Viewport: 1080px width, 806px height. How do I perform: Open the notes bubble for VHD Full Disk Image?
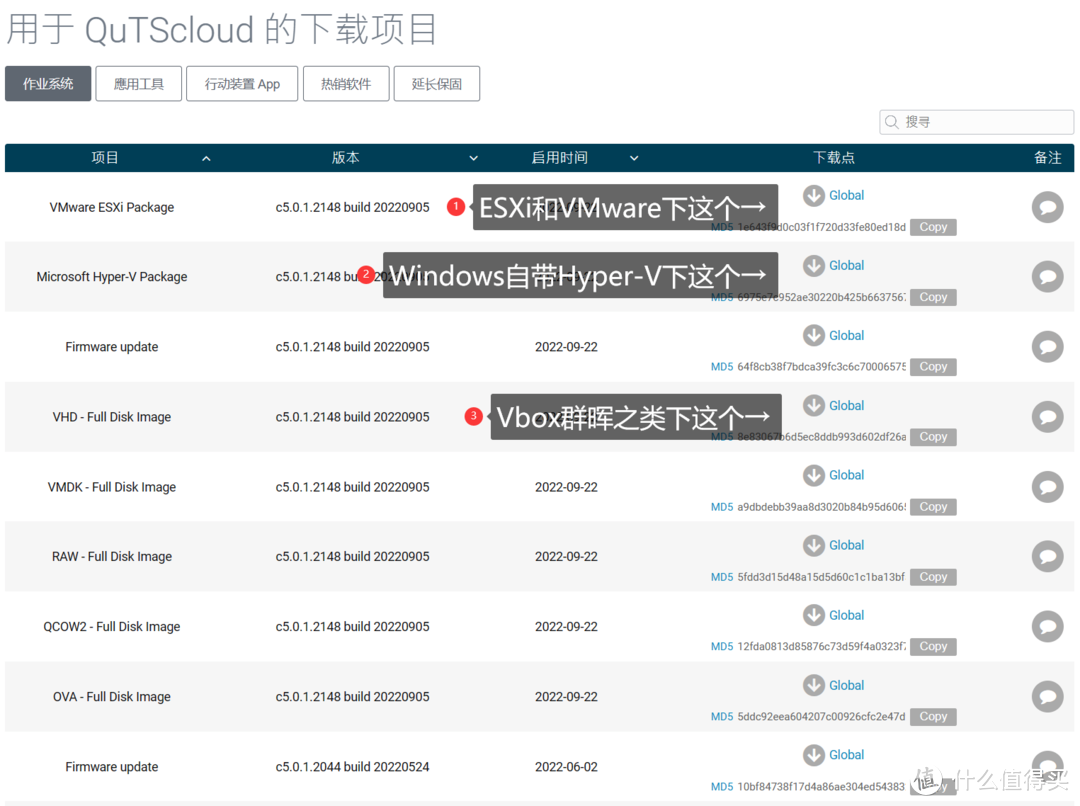[x=1047, y=417]
